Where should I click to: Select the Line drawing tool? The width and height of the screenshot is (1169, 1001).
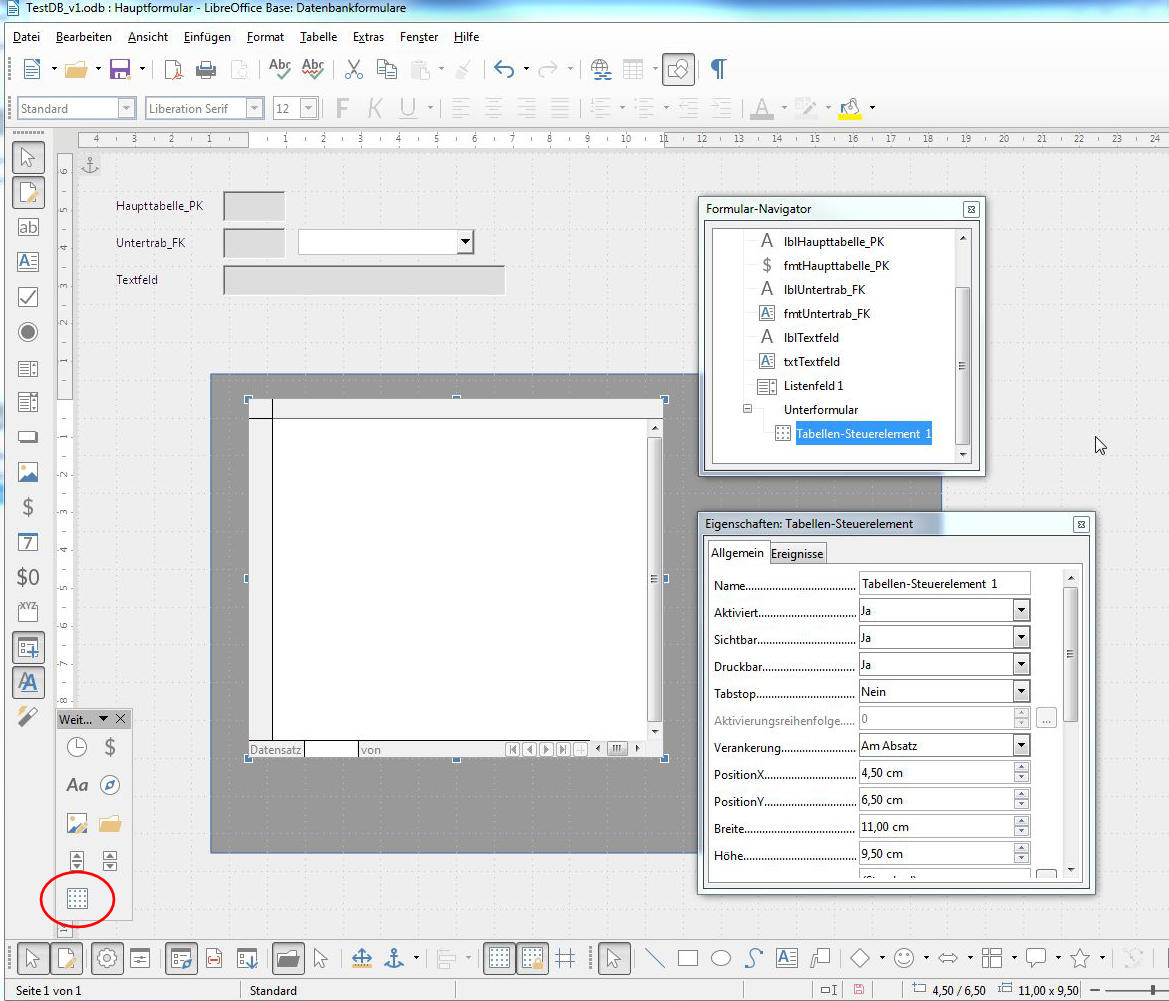coord(655,959)
